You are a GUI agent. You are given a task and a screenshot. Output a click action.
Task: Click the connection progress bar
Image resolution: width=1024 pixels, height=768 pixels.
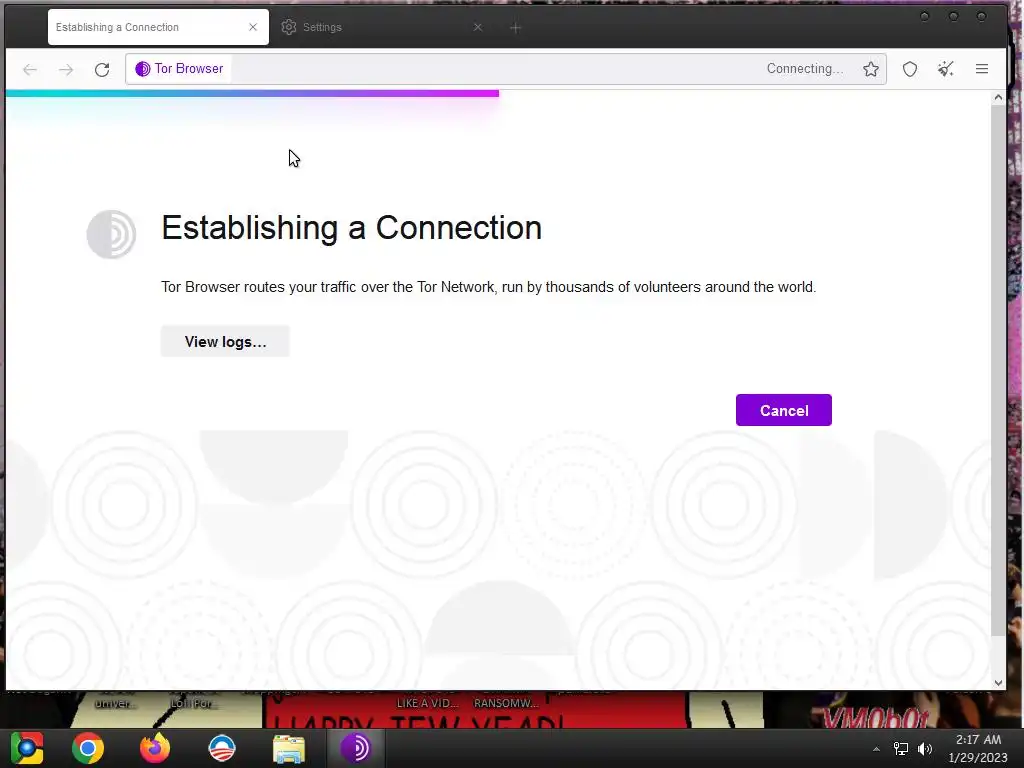click(x=252, y=93)
